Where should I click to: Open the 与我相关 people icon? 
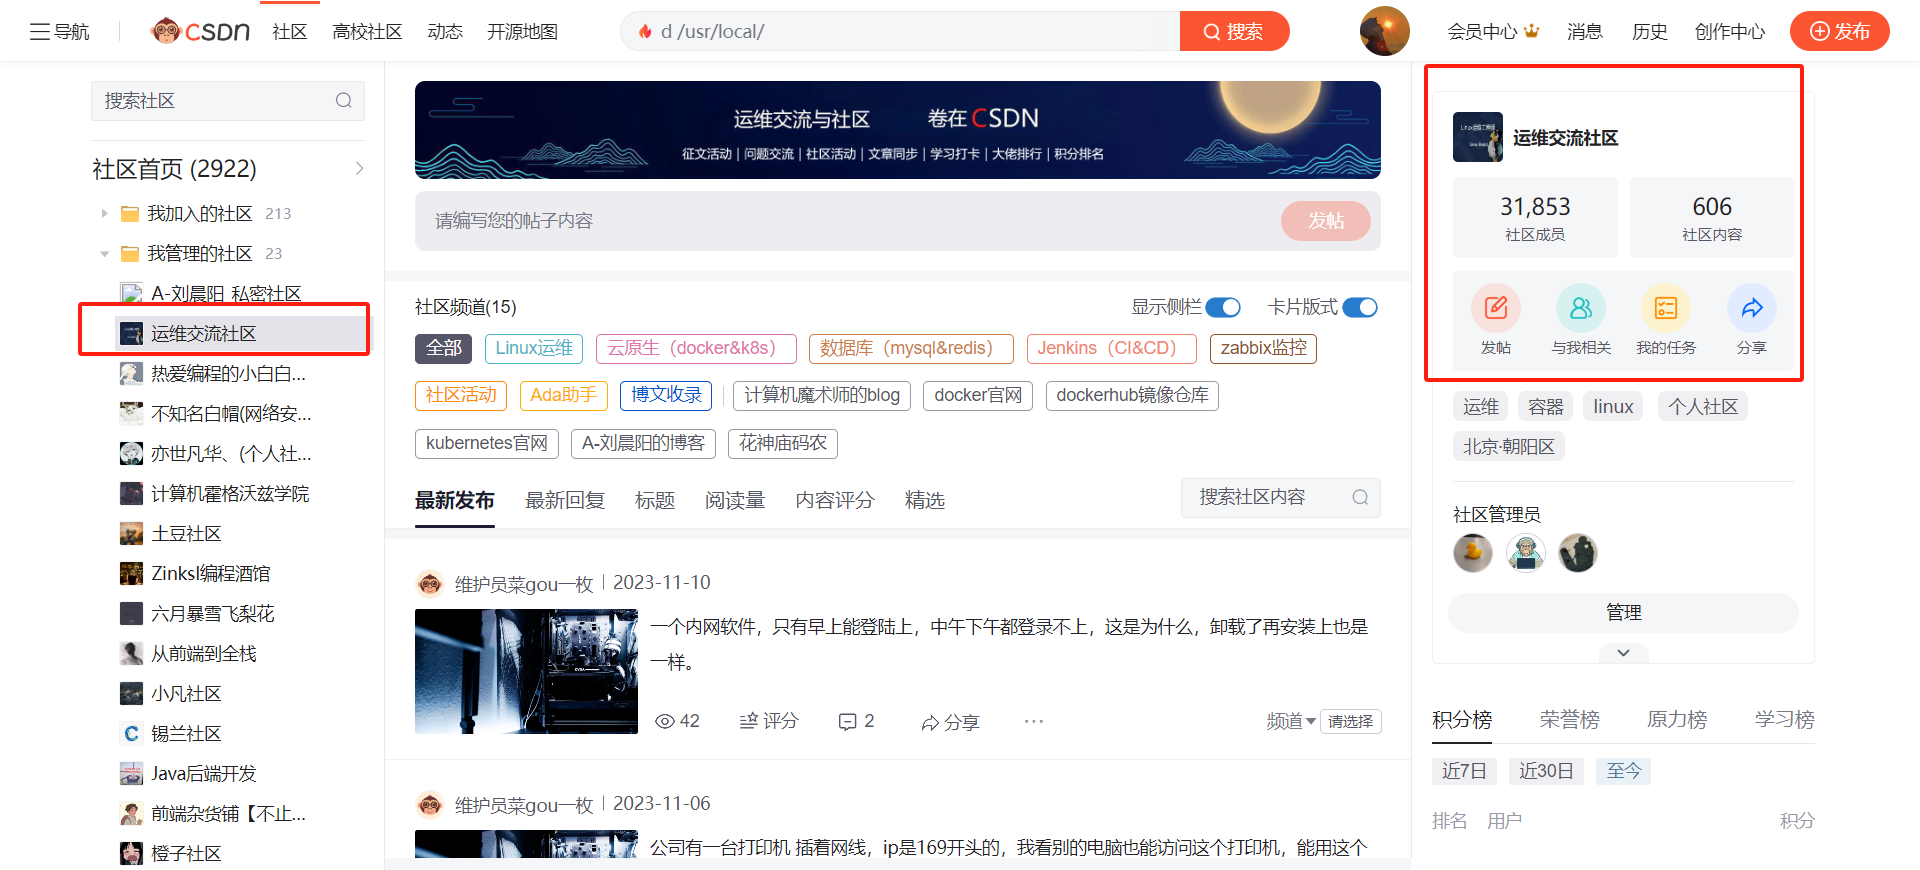pyautogui.click(x=1581, y=308)
